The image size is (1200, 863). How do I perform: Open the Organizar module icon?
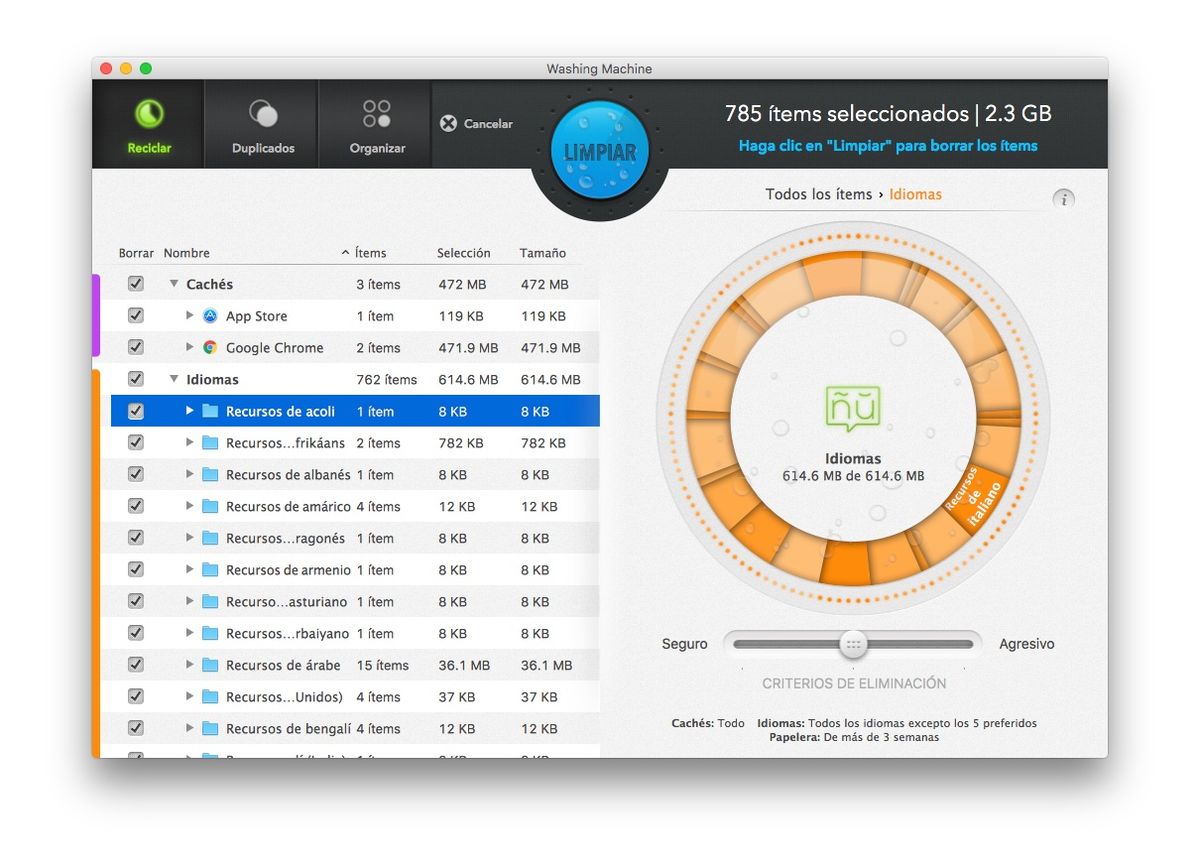tap(374, 113)
